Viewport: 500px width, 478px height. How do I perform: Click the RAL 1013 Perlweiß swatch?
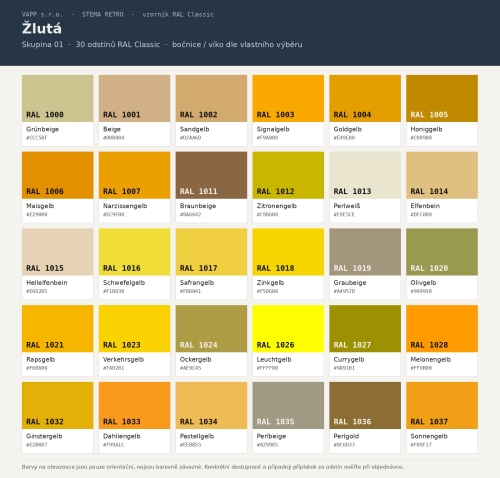pos(365,187)
